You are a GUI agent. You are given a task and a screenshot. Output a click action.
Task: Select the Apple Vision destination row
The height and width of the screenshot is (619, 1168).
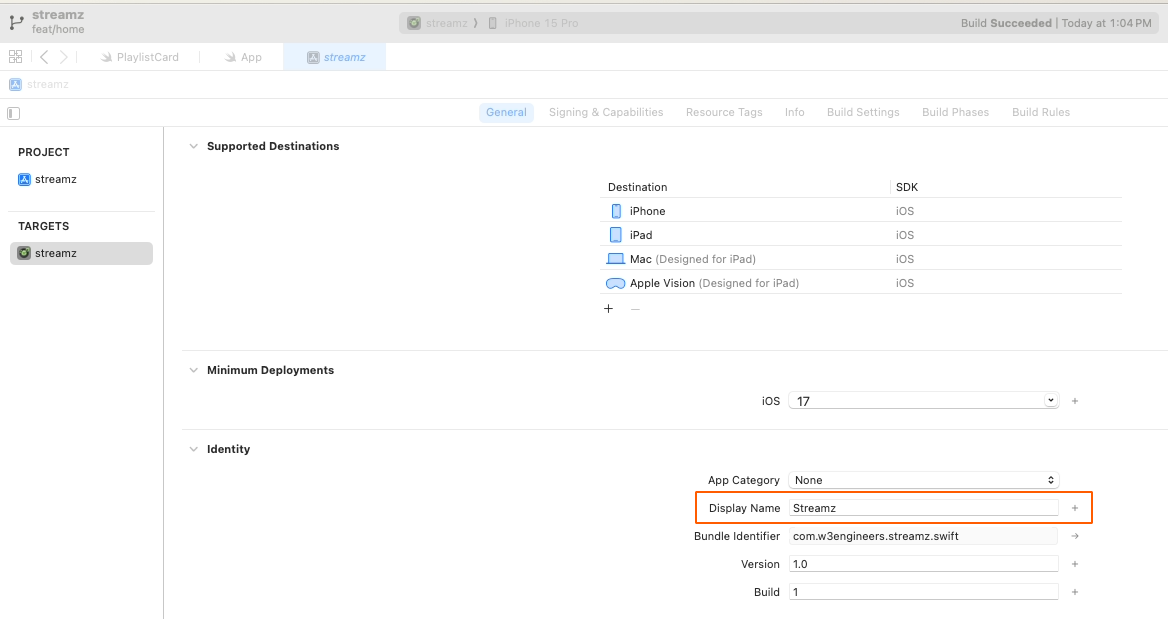coord(861,283)
